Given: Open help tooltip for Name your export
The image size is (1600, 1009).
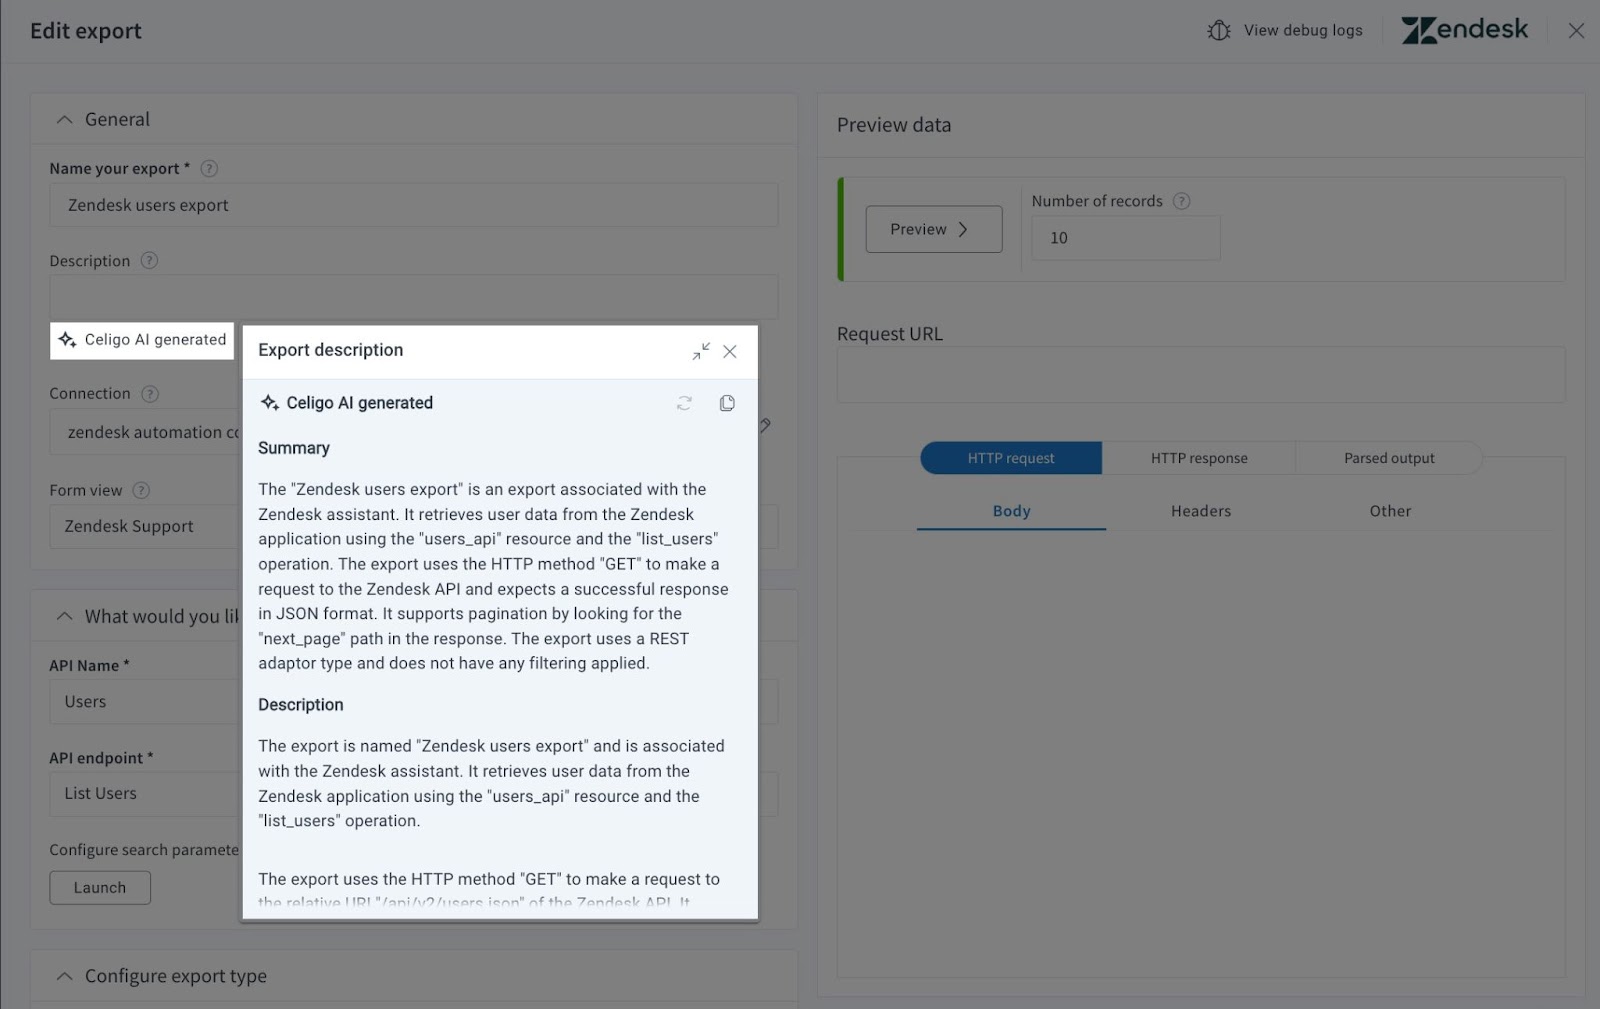Looking at the screenshot, I should (209, 168).
